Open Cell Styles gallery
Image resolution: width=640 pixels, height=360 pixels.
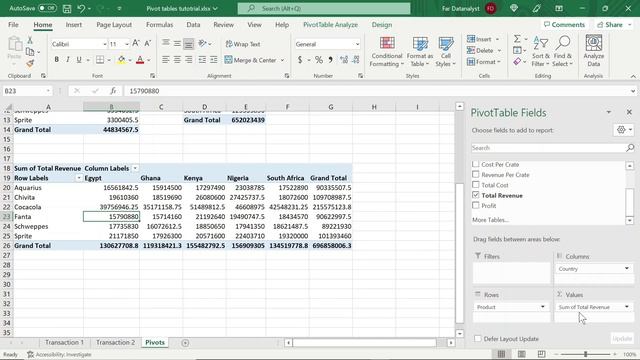(445, 52)
